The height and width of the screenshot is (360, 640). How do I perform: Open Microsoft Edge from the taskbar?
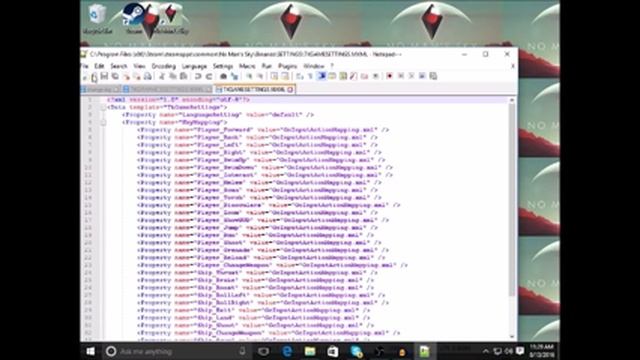(287, 351)
